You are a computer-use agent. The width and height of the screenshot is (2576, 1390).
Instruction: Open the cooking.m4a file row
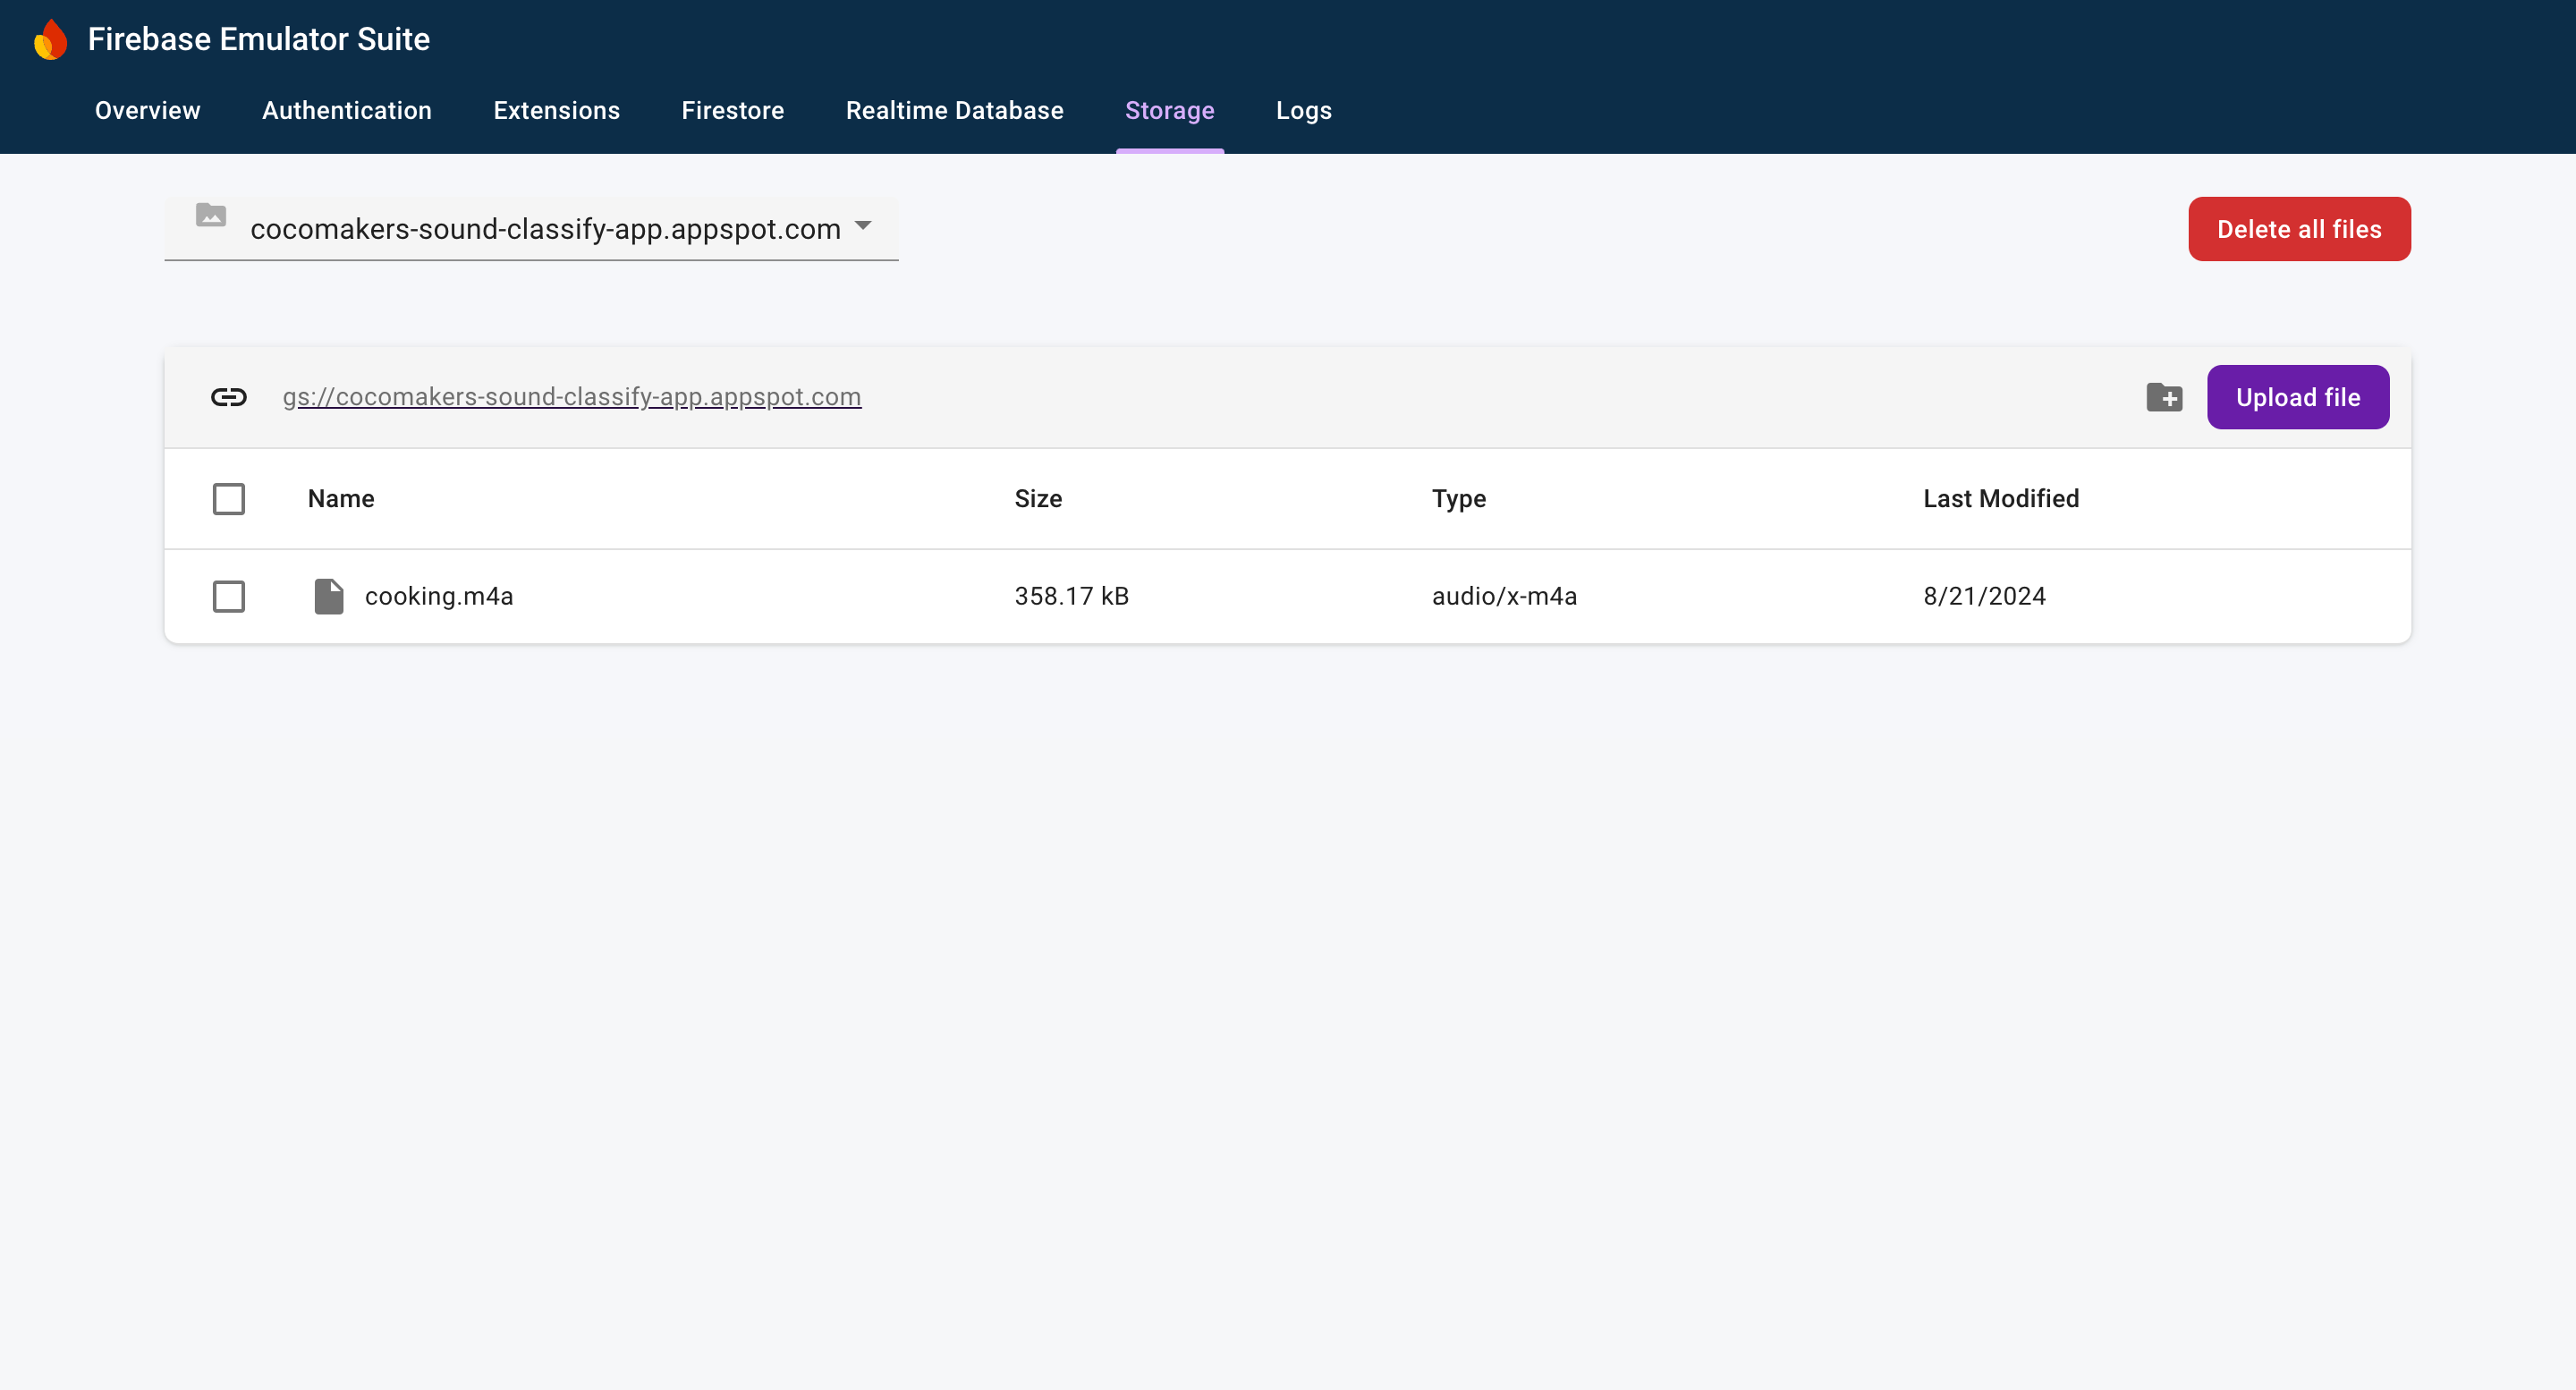coord(438,596)
